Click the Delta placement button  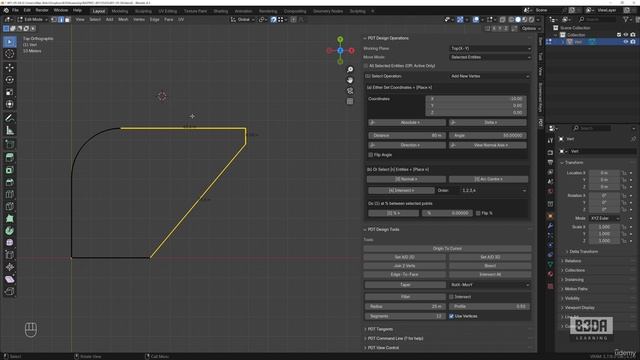[x=488, y=122]
